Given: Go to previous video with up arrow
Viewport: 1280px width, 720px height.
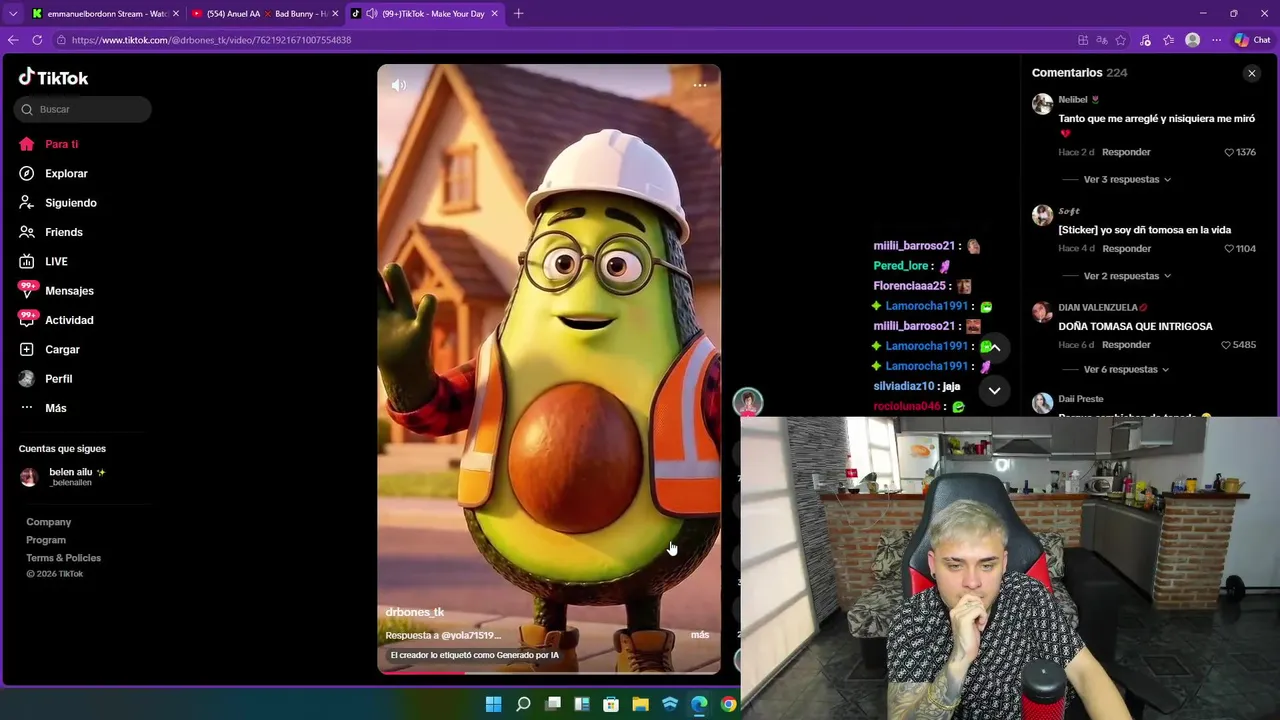Looking at the screenshot, I should click(x=994, y=347).
